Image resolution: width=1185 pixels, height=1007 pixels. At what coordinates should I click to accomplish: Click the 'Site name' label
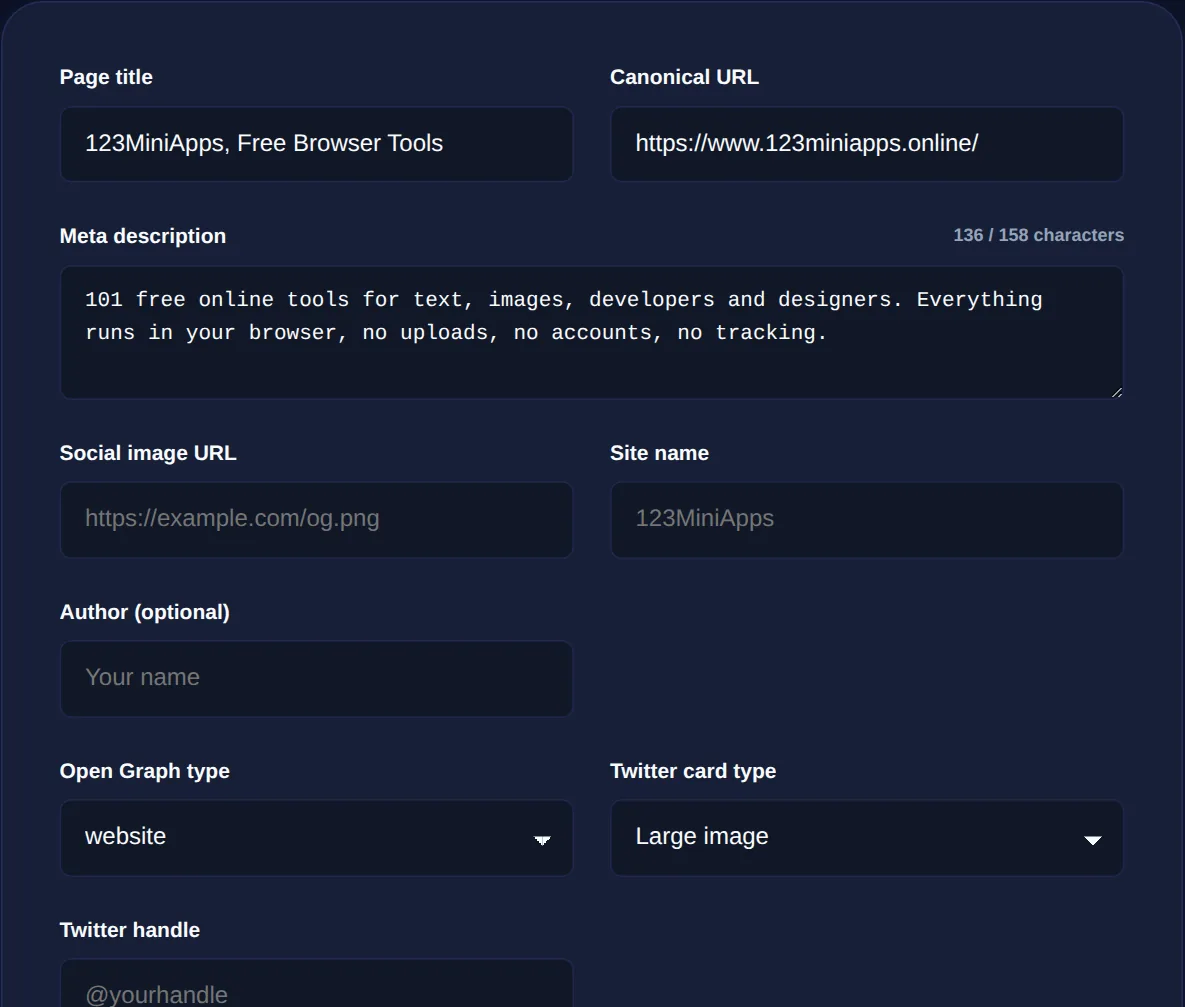[659, 453]
